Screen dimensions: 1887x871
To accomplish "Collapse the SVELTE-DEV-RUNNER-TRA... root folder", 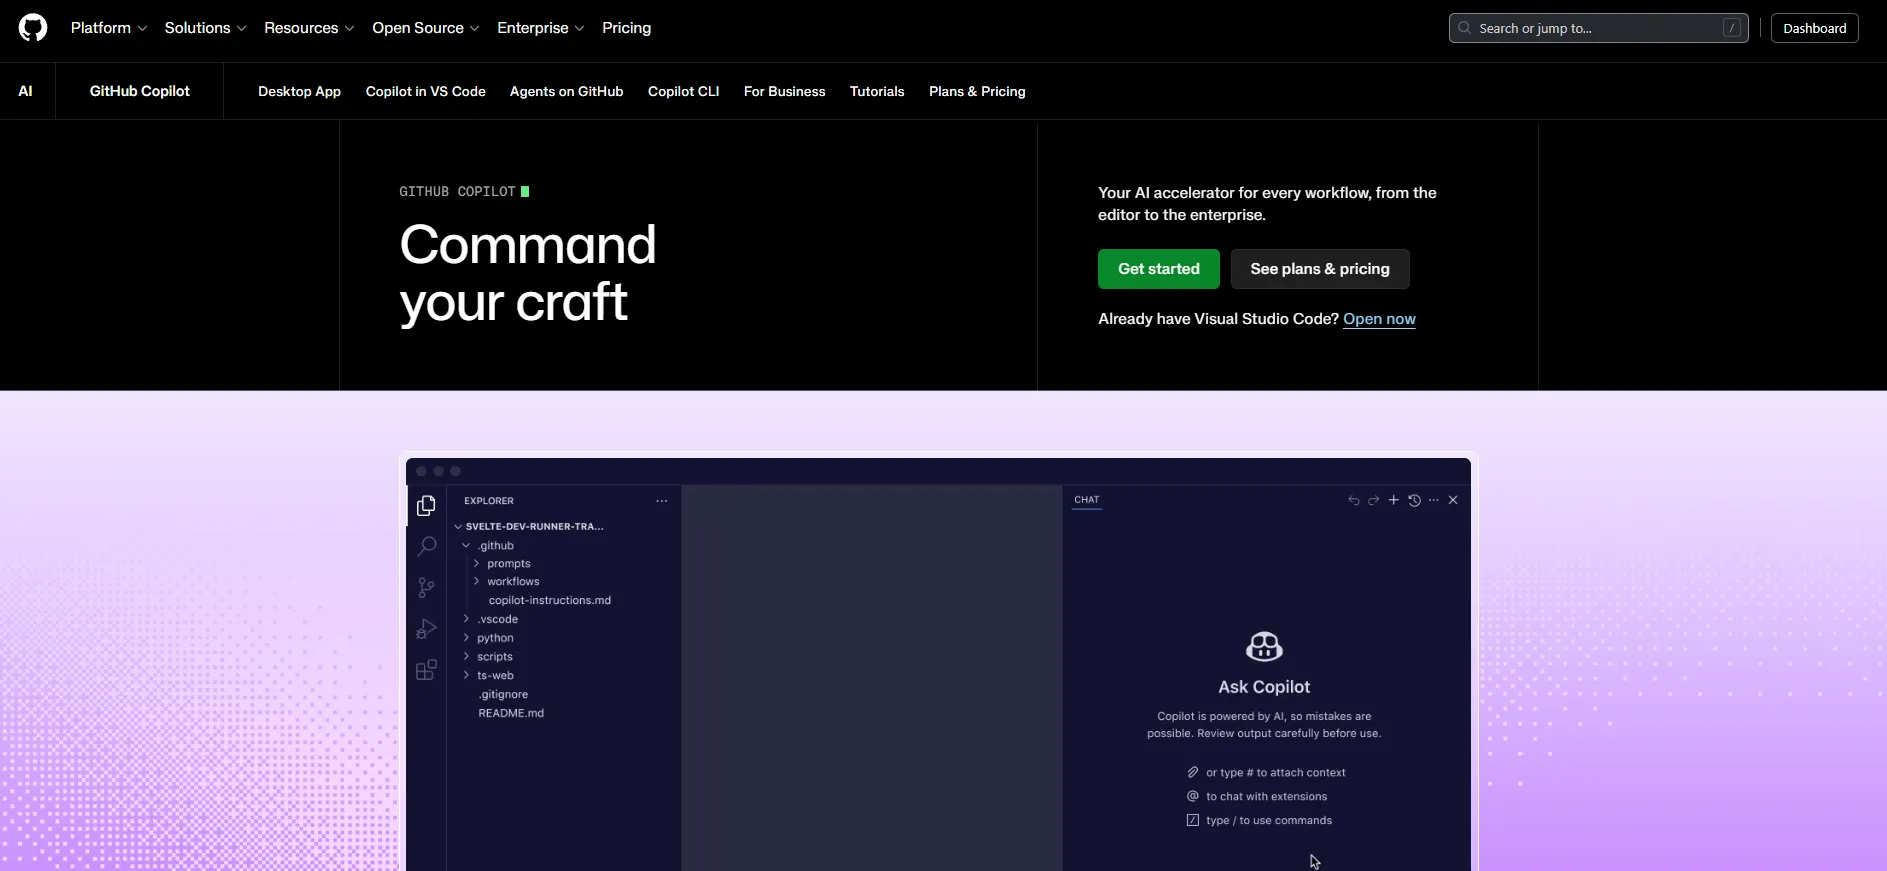I will tap(529, 526).
